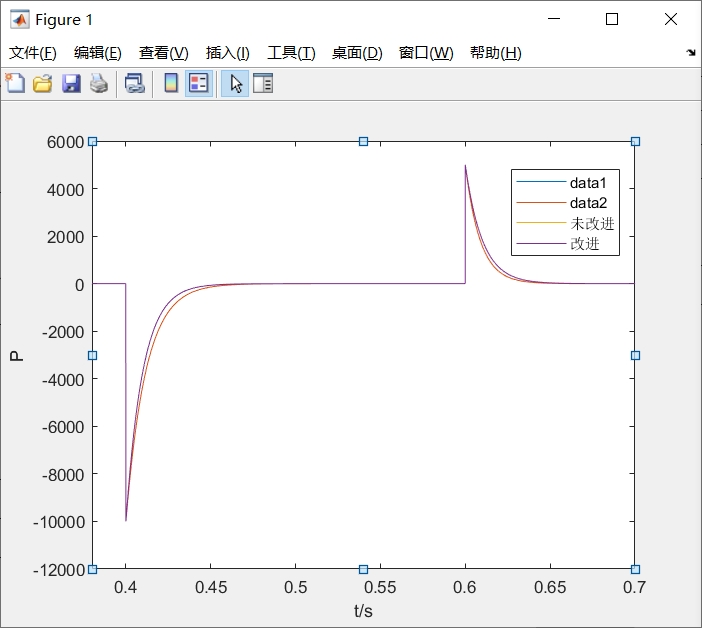This screenshot has width=702, height=628.
Task: Click the x-axis tick label 0.7
Action: [x=634, y=587]
